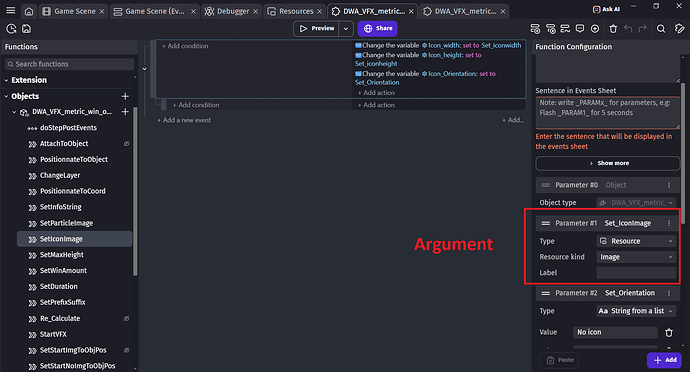Select the SetIconImage function
The height and width of the screenshot is (372, 690).
coord(74,239)
